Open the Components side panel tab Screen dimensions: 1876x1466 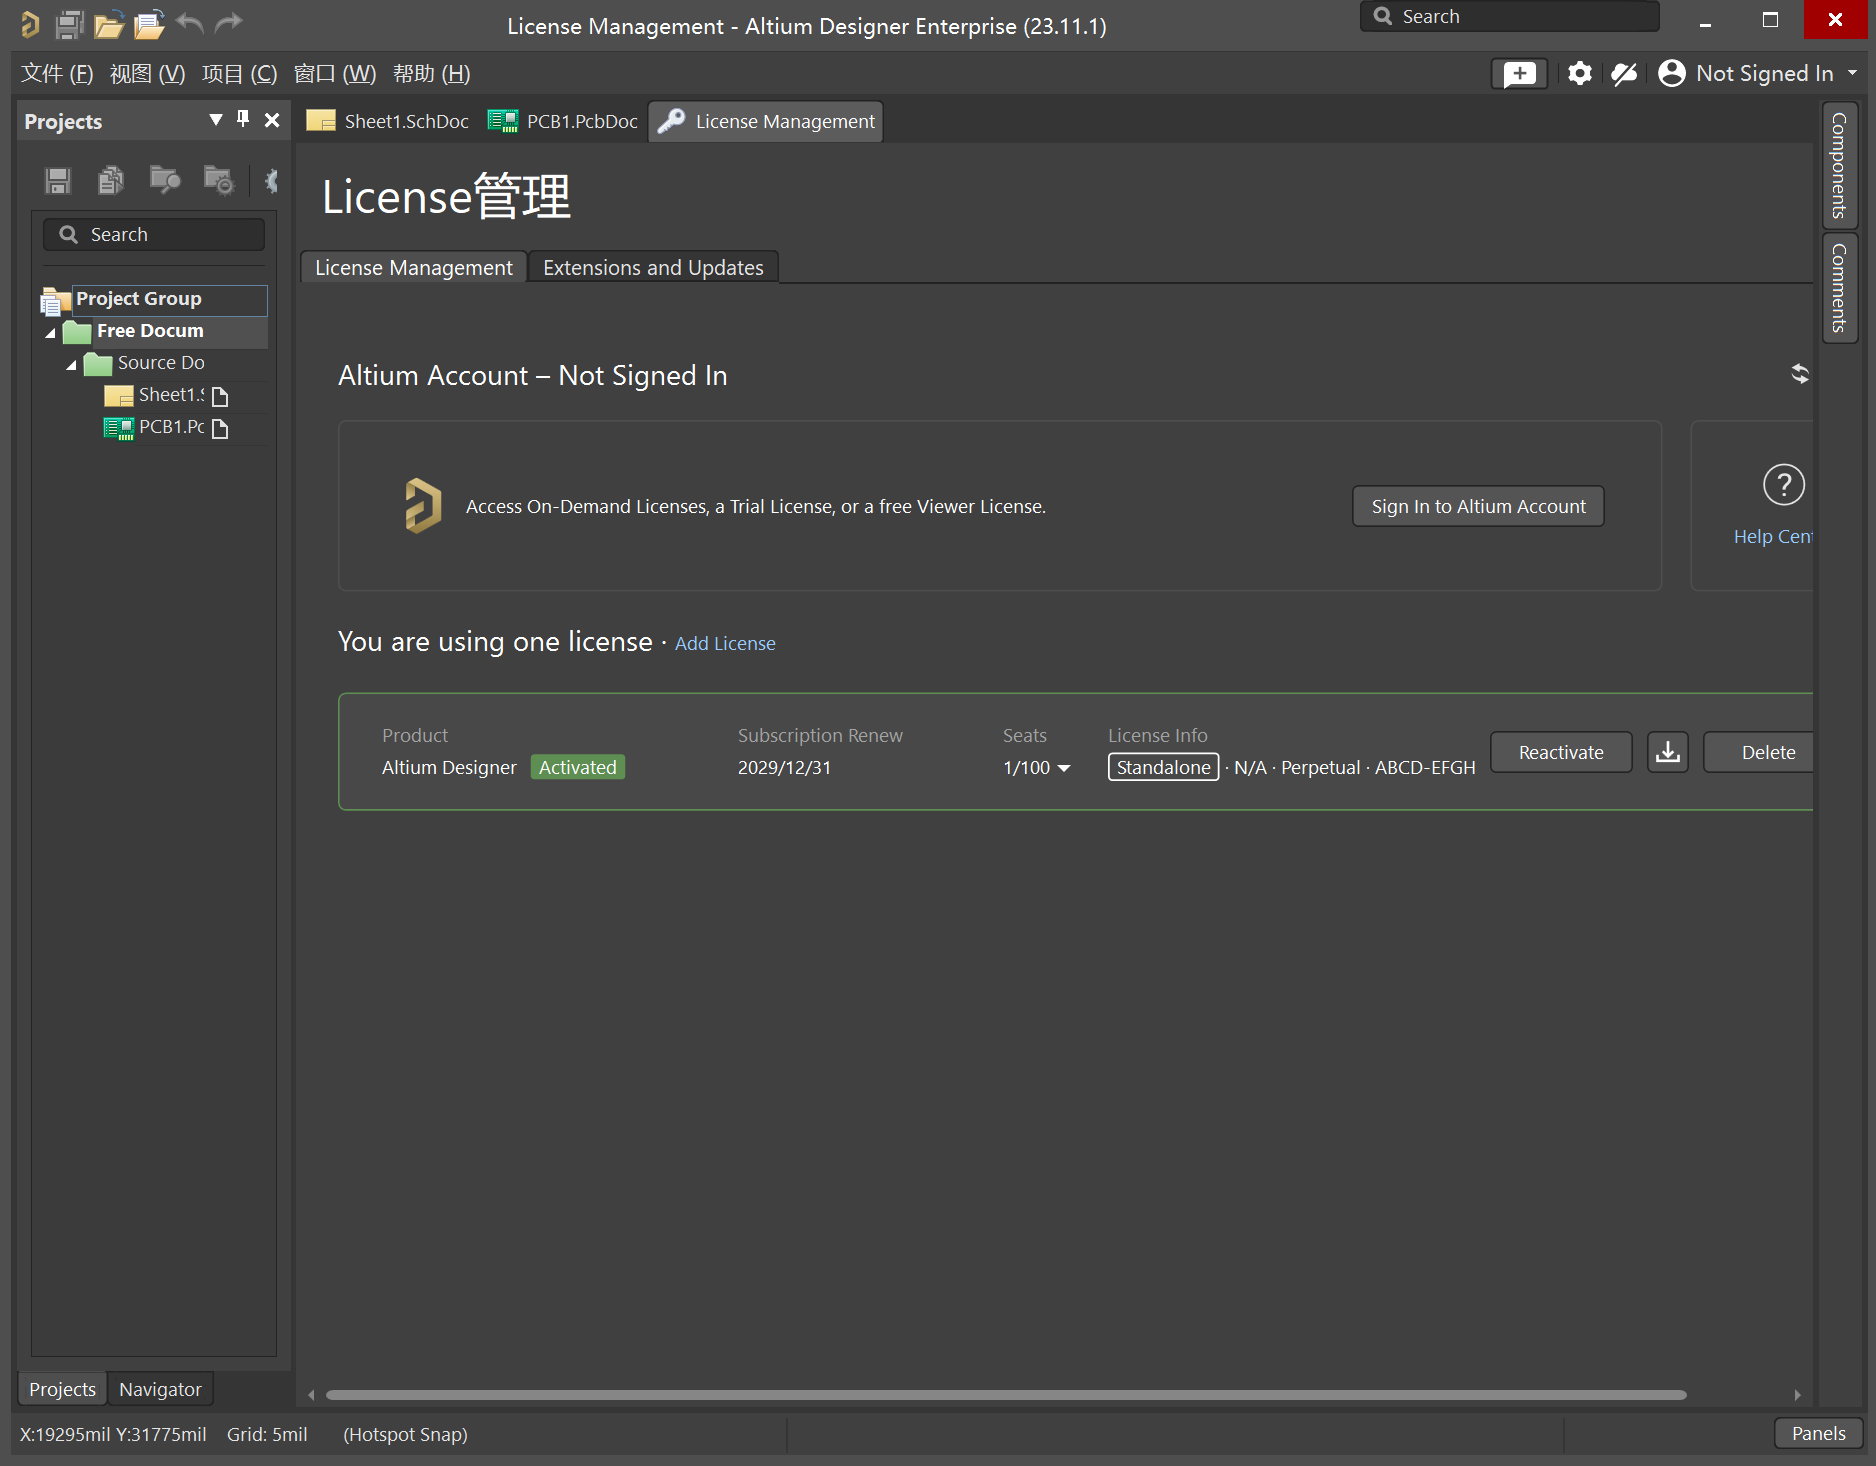click(1840, 165)
